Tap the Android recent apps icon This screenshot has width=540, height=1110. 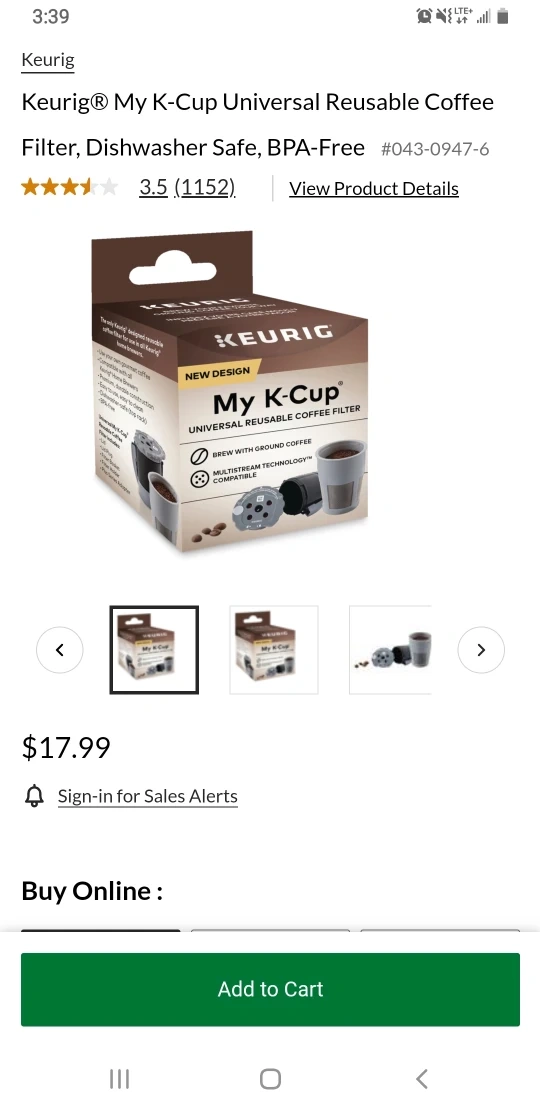click(x=120, y=1079)
